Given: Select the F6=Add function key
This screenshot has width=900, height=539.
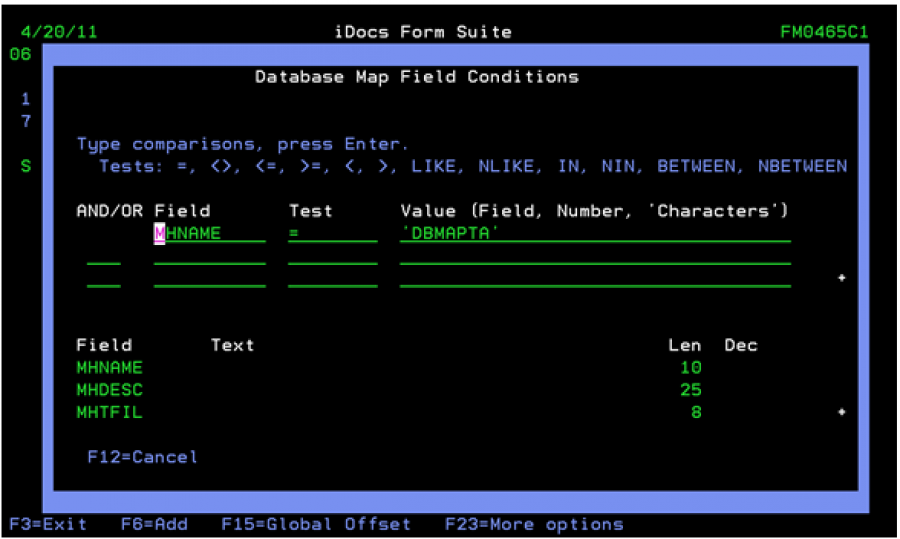Looking at the screenshot, I should tap(154, 524).
